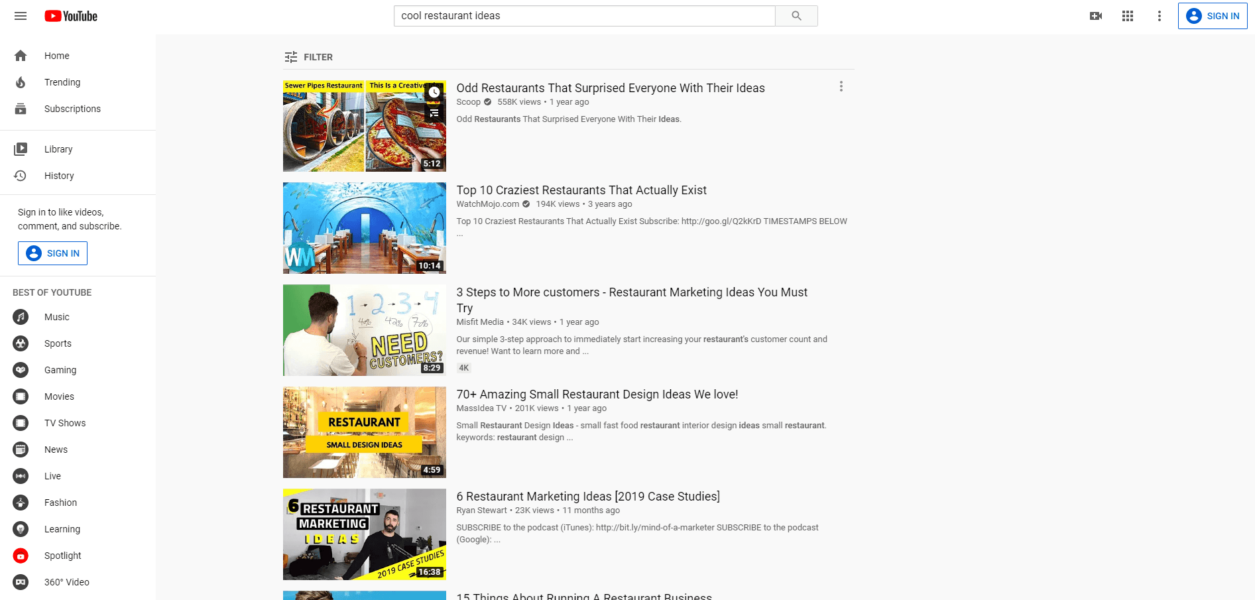Open Subscriptions in the sidebar
Image resolution: width=1255 pixels, height=600 pixels.
coord(72,109)
